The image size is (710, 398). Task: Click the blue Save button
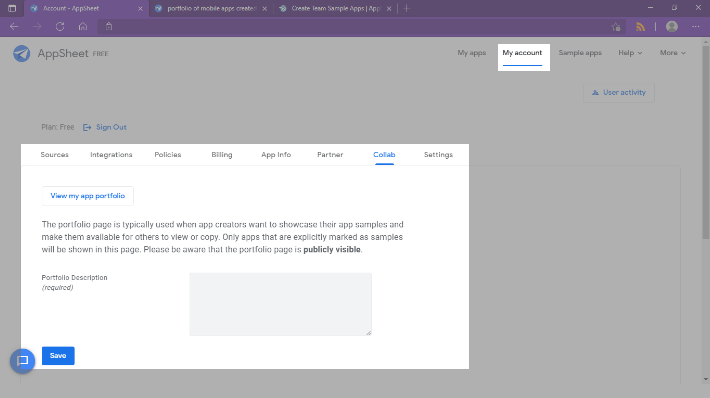[58, 356]
